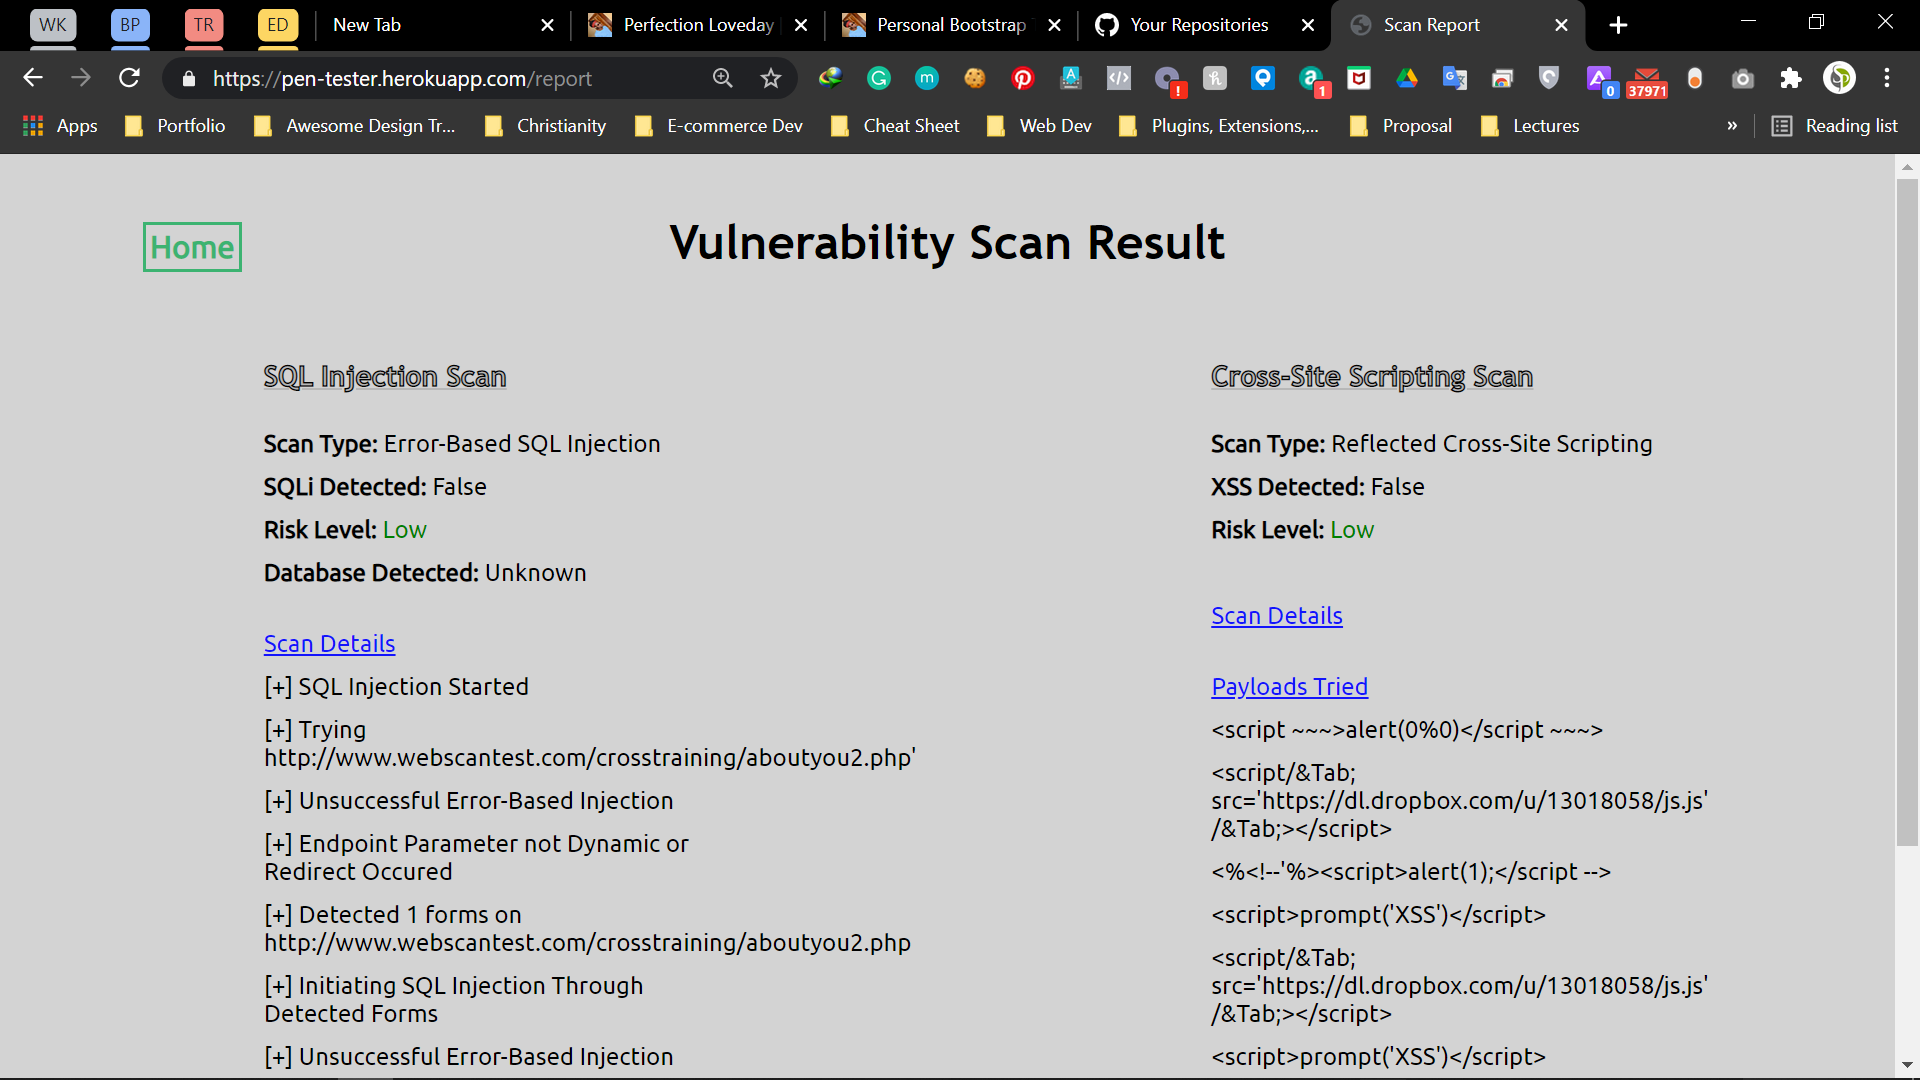Click the Home button
Viewport: 1920px width, 1080px height.
click(192, 247)
